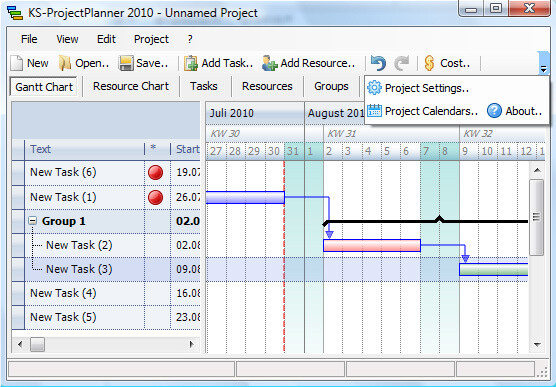Click Gantt vertical scrollbar down arrow
Image resolution: width=556 pixels, height=387 pixels.
tap(537, 344)
